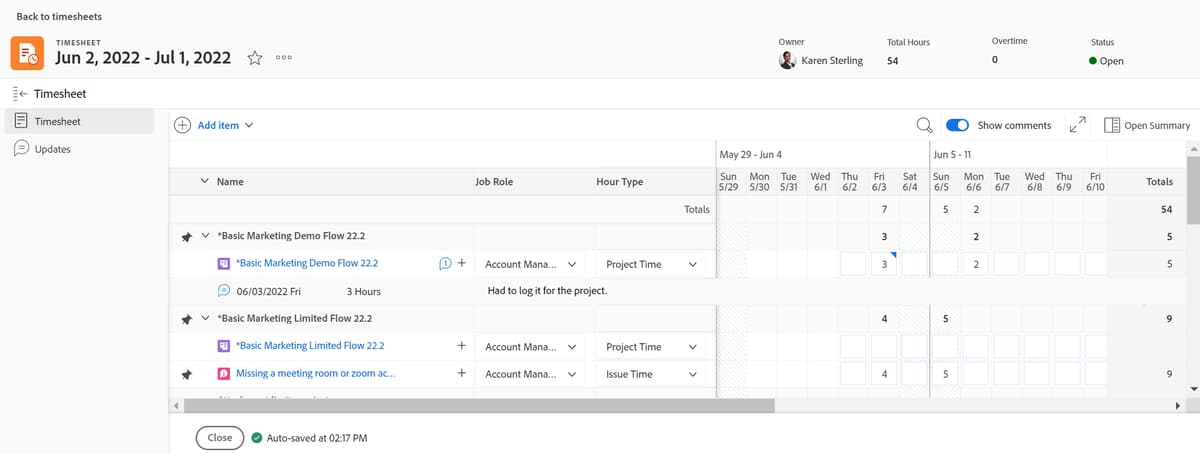This screenshot has height=454, width=1200.
Task: Click the favorite star next to timesheet title
Action: pos(255,59)
